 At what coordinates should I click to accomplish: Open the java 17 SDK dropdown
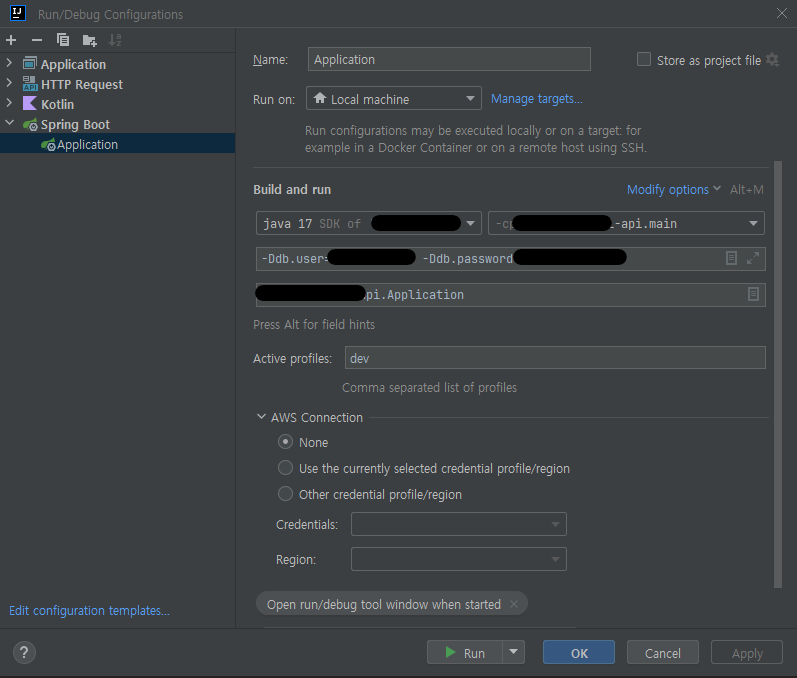pyautogui.click(x=369, y=223)
